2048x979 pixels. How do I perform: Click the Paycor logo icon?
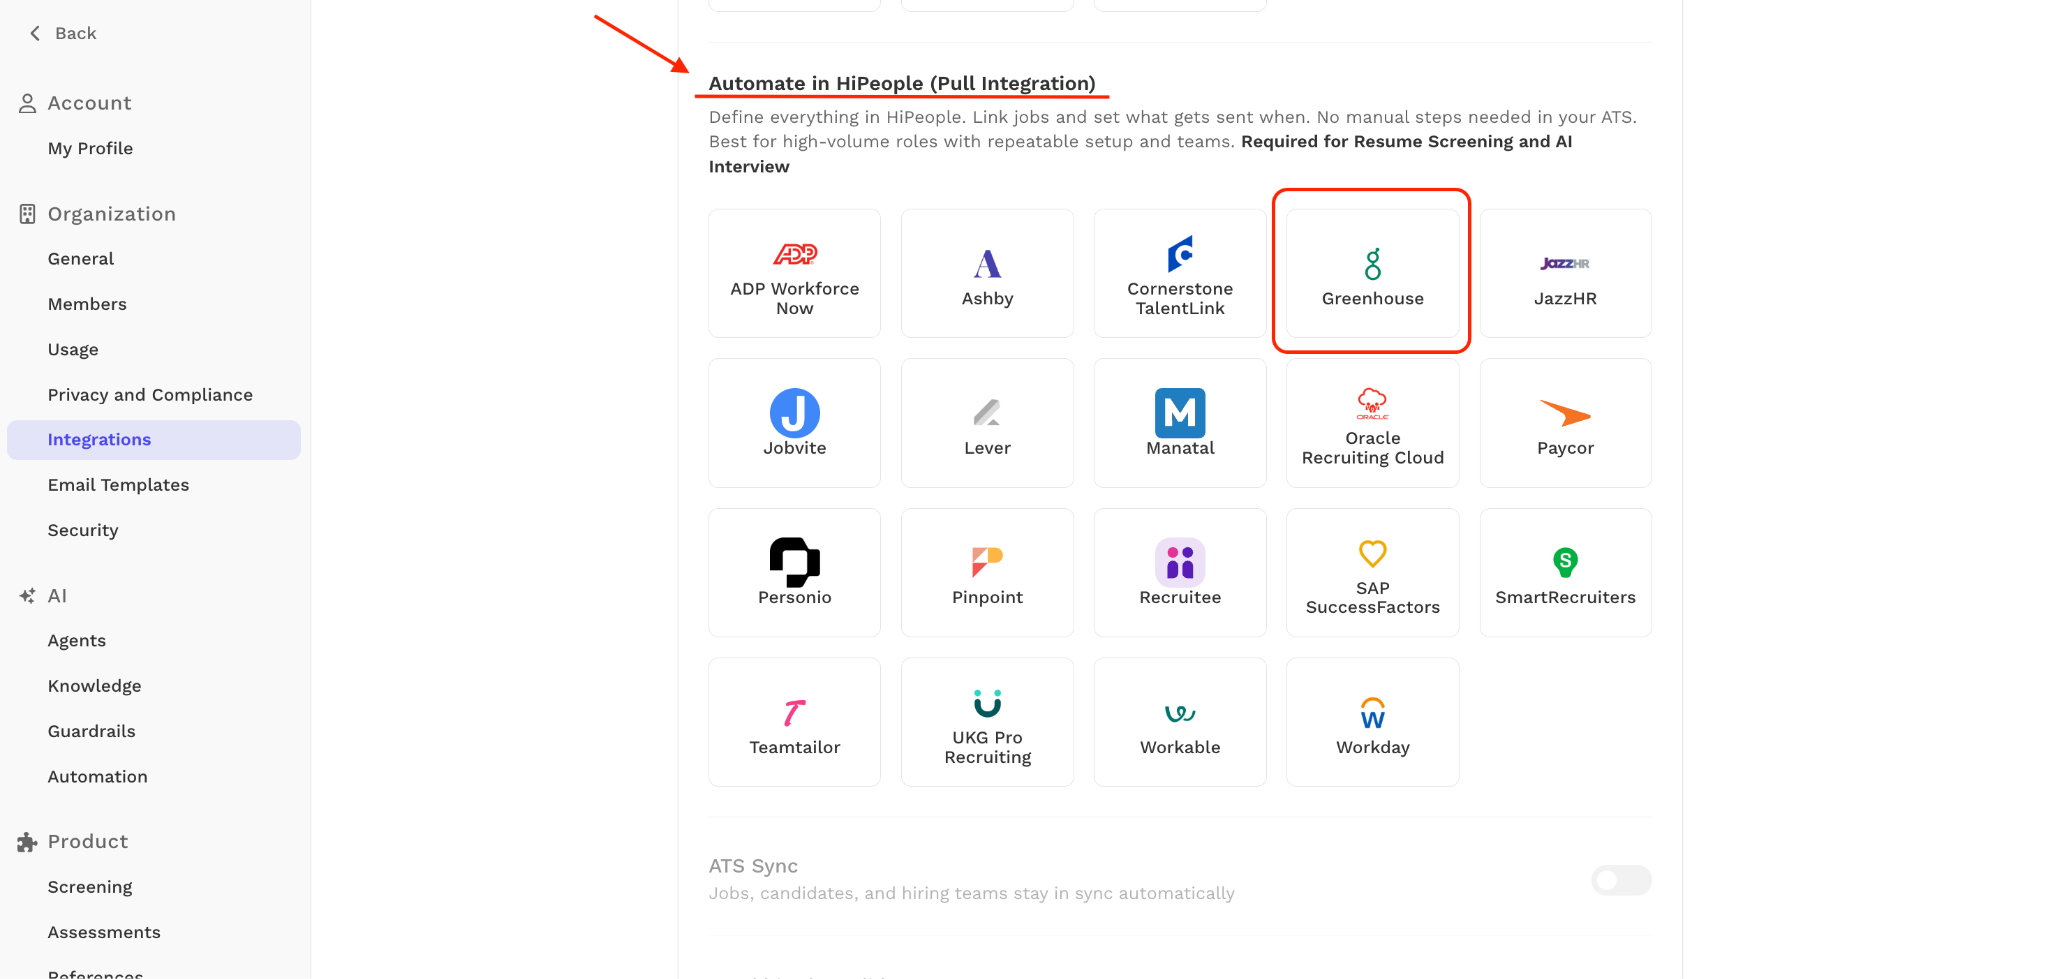click(x=1565, y=413)
